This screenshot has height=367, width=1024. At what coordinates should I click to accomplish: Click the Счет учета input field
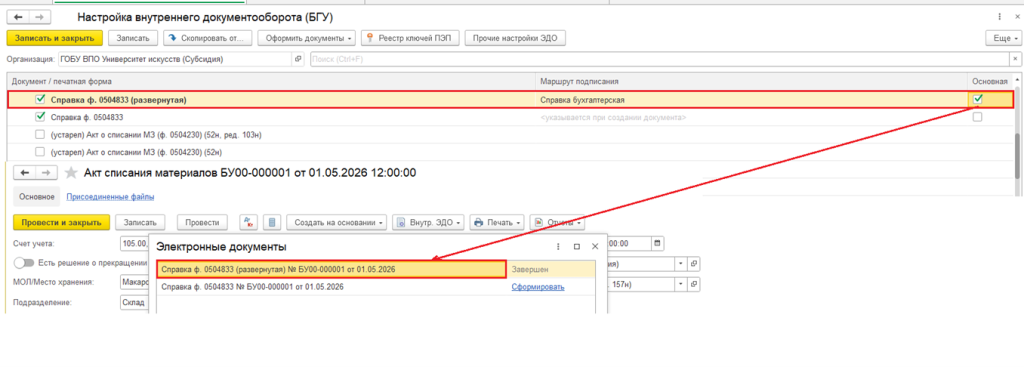134,243
